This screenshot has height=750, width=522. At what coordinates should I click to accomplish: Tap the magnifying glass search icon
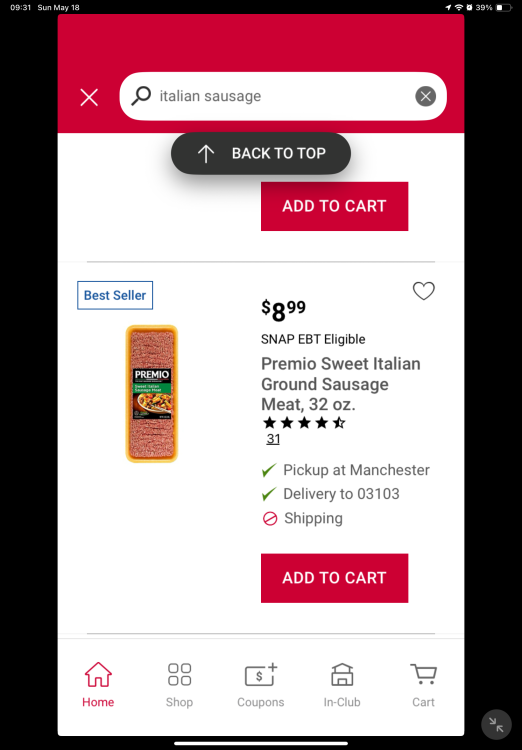[141, 96]
